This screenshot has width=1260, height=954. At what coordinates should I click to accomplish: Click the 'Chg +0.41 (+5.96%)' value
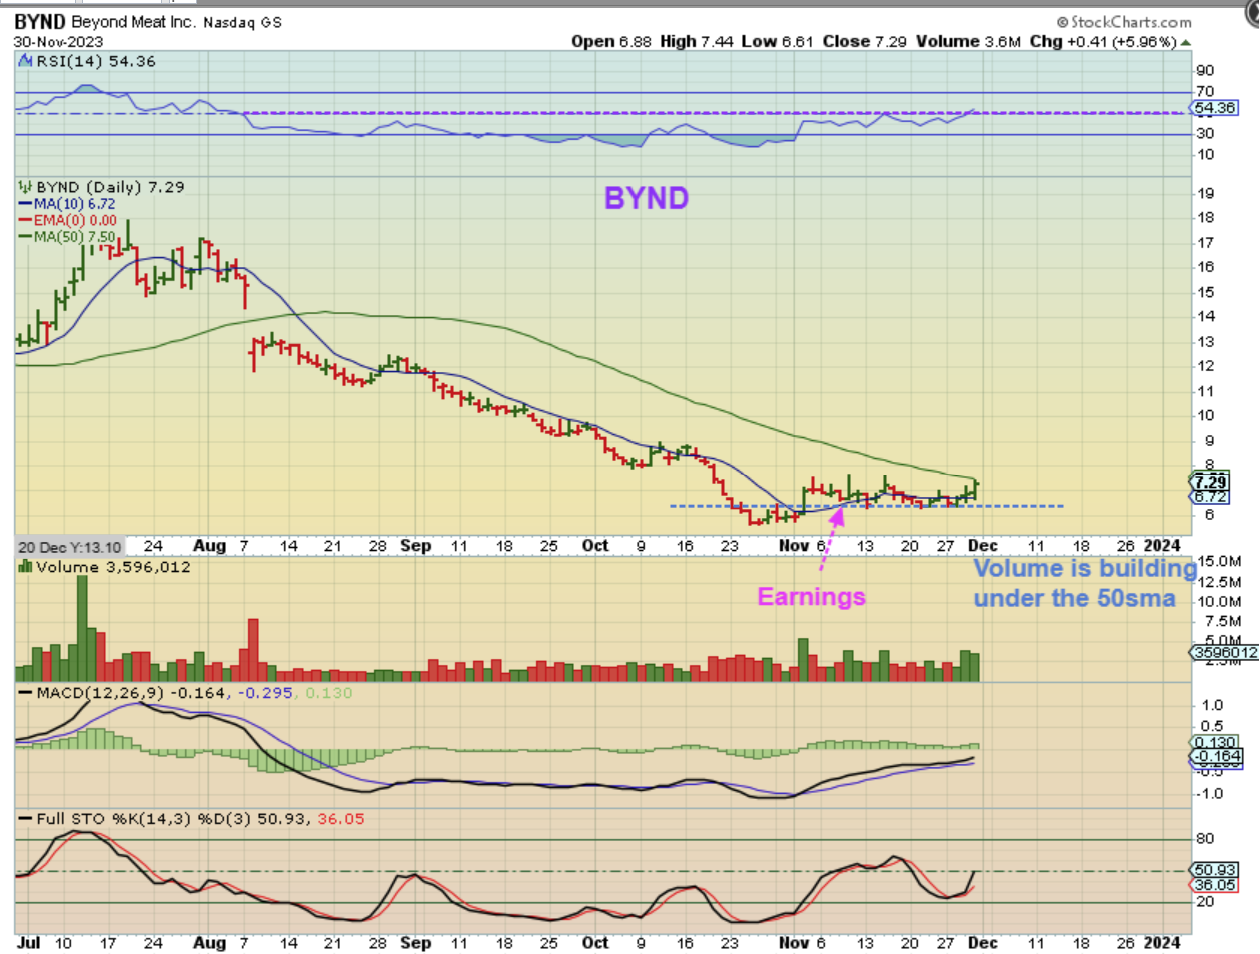(1103, 41)
